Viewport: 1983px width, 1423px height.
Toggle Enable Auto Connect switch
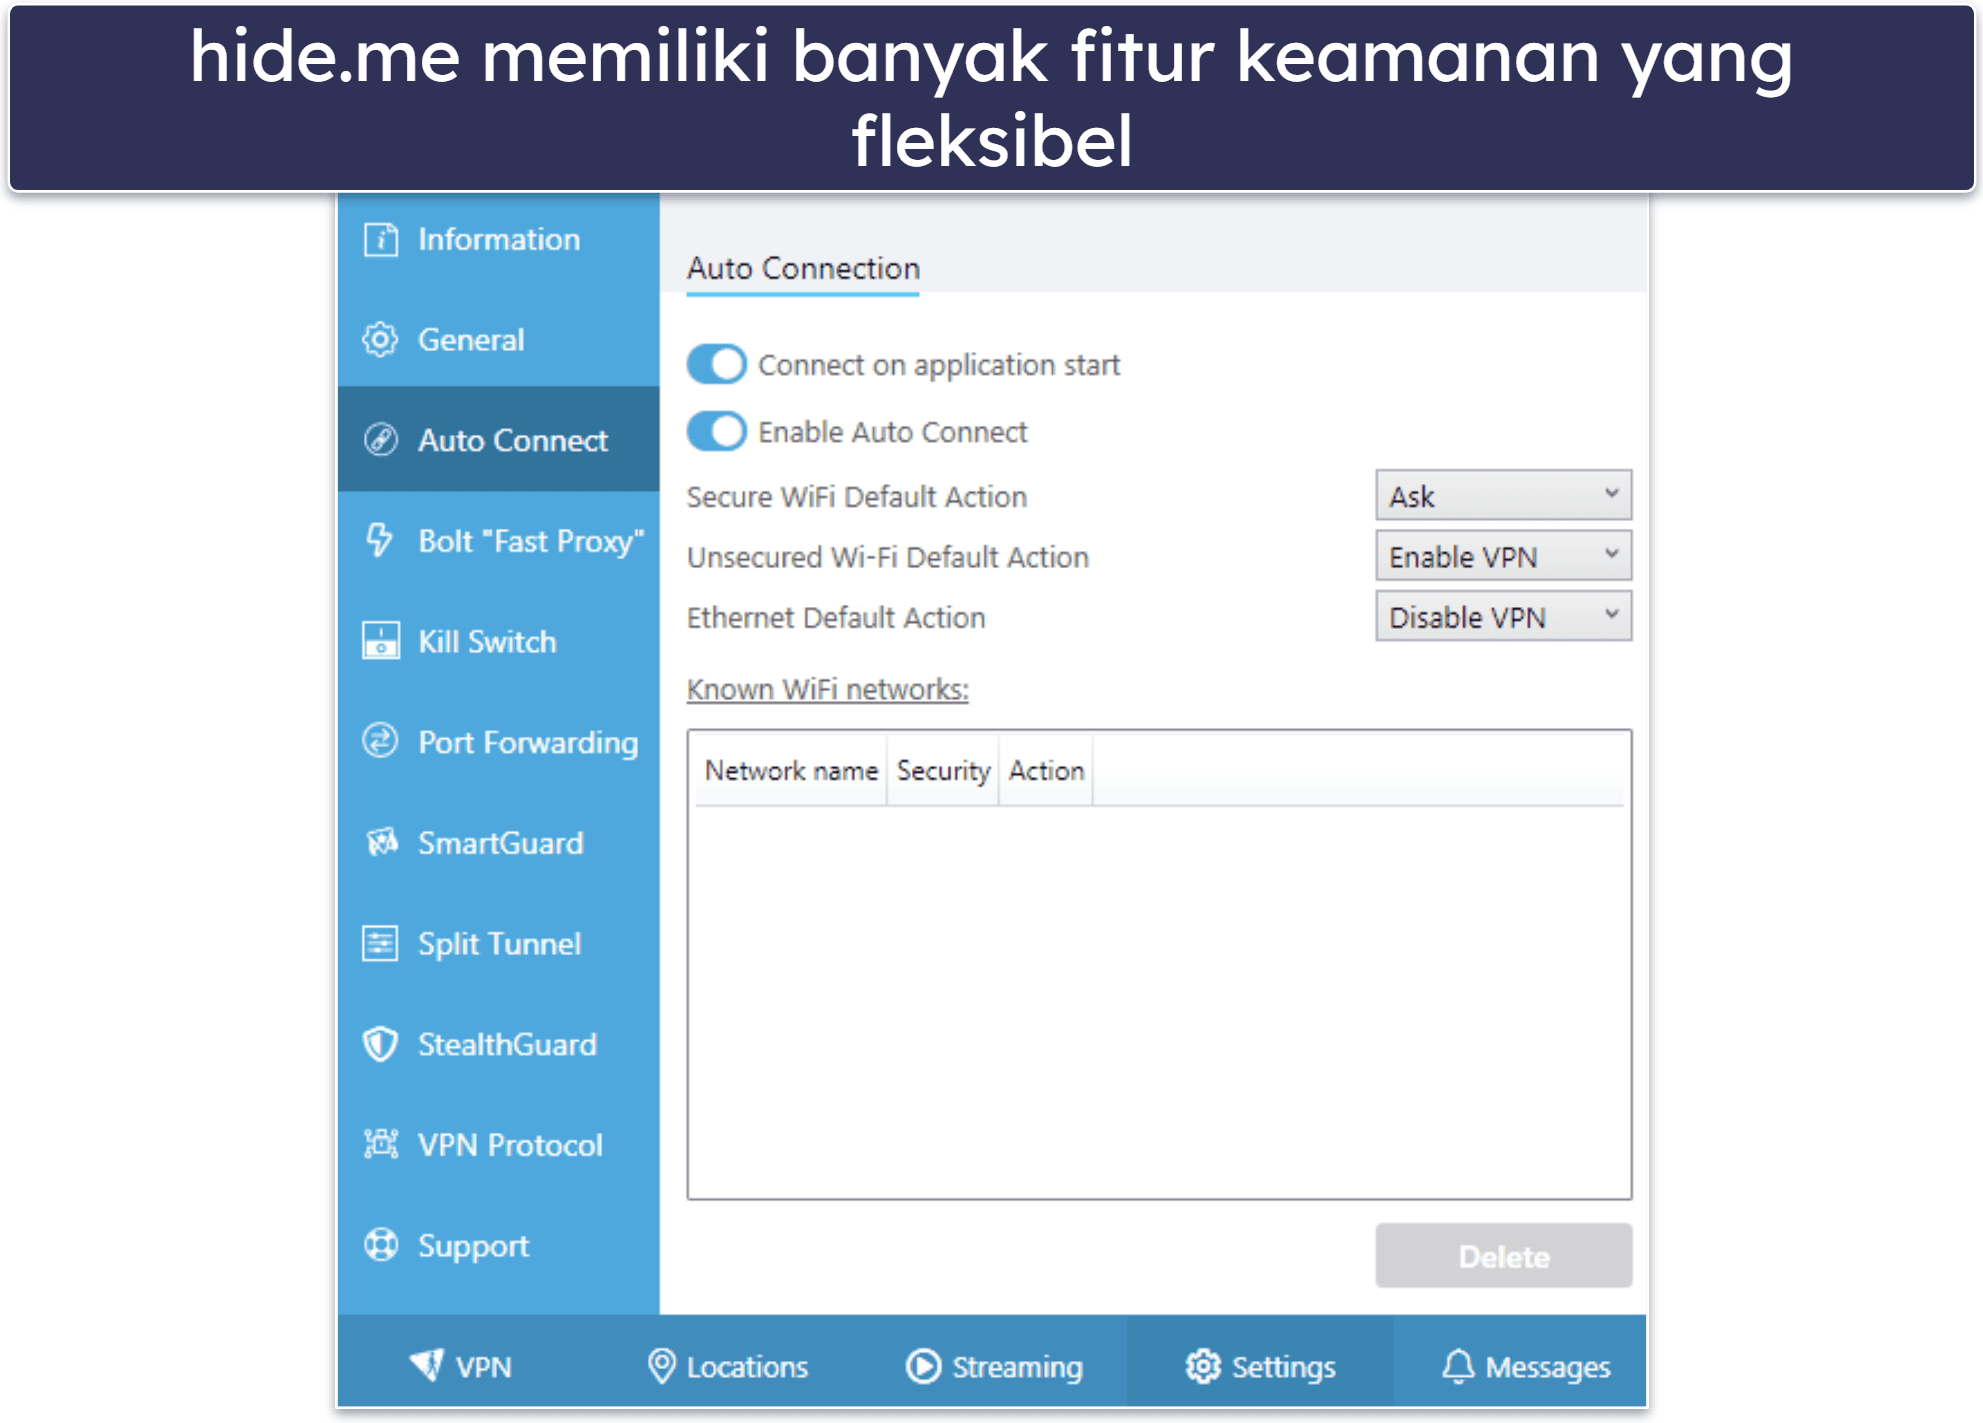(716, 432)
